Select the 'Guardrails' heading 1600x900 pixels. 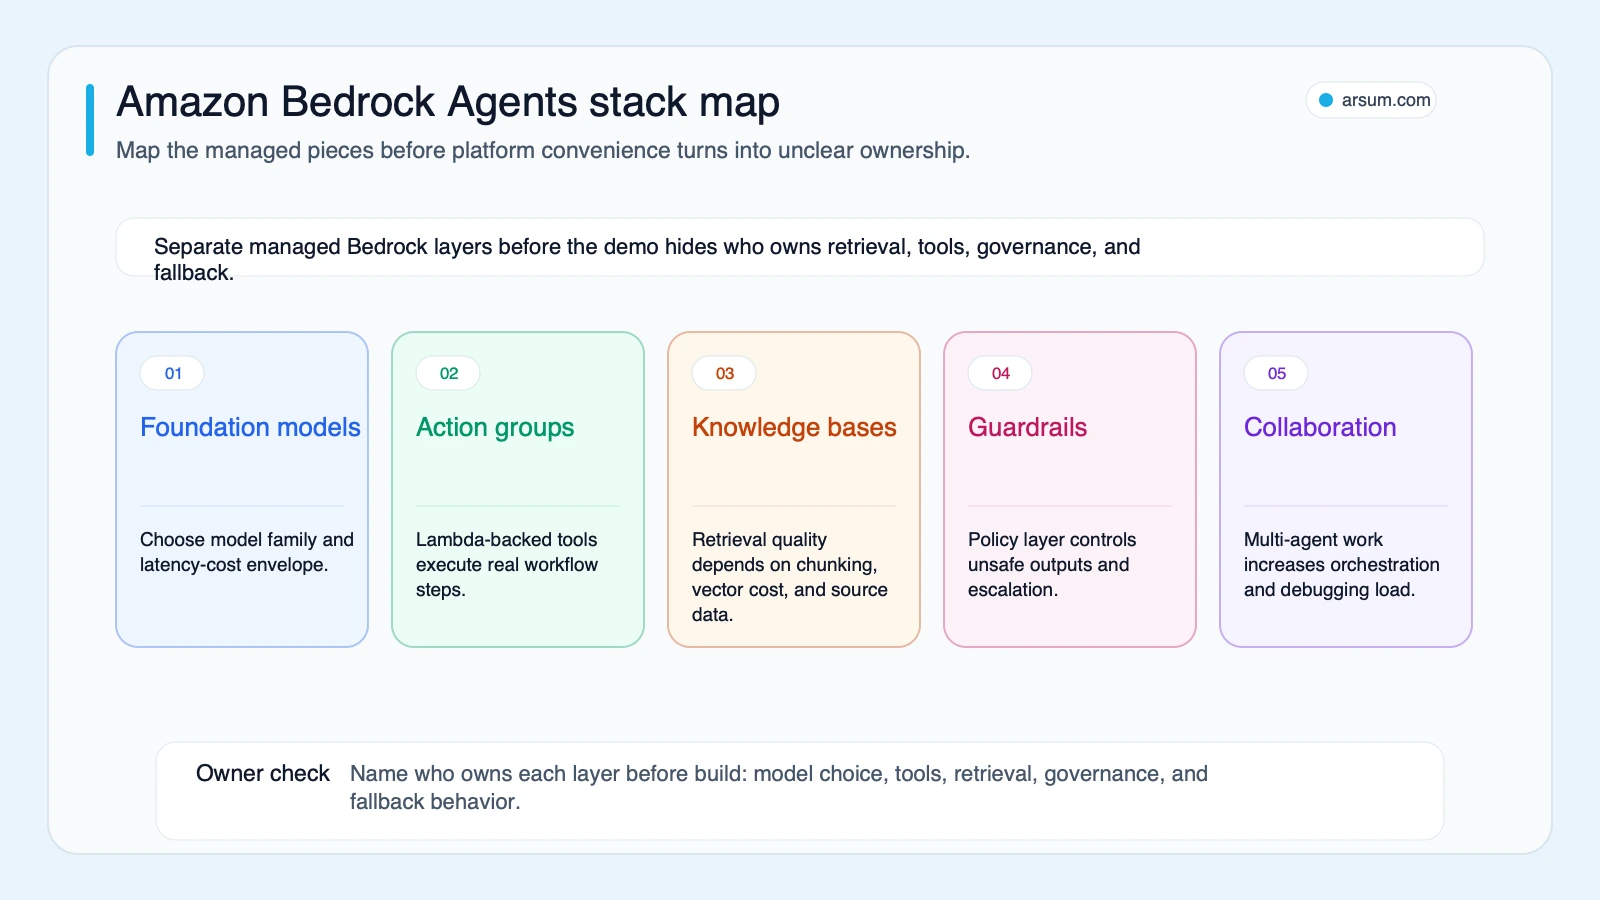(x=1027, y=427)
